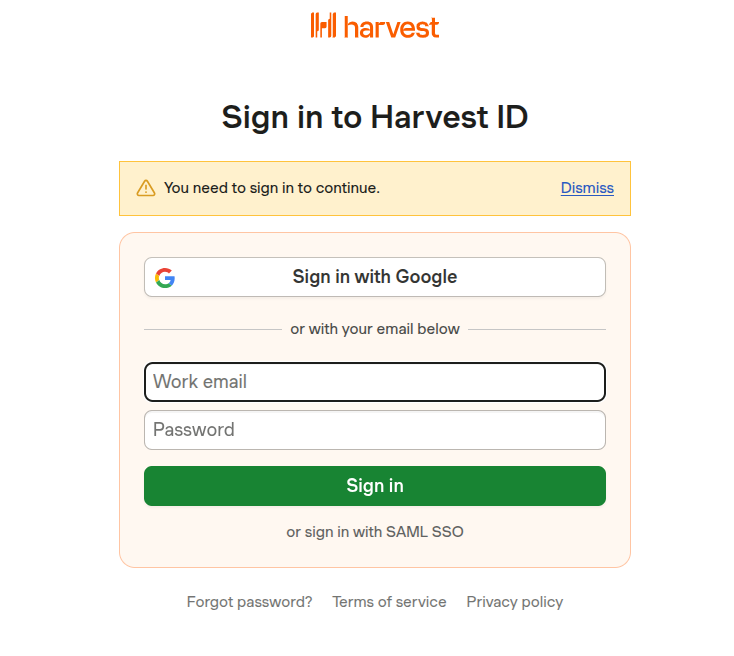View the Privacy policy link
Screen dimensions: 734x656
click(x=514, y=602)
